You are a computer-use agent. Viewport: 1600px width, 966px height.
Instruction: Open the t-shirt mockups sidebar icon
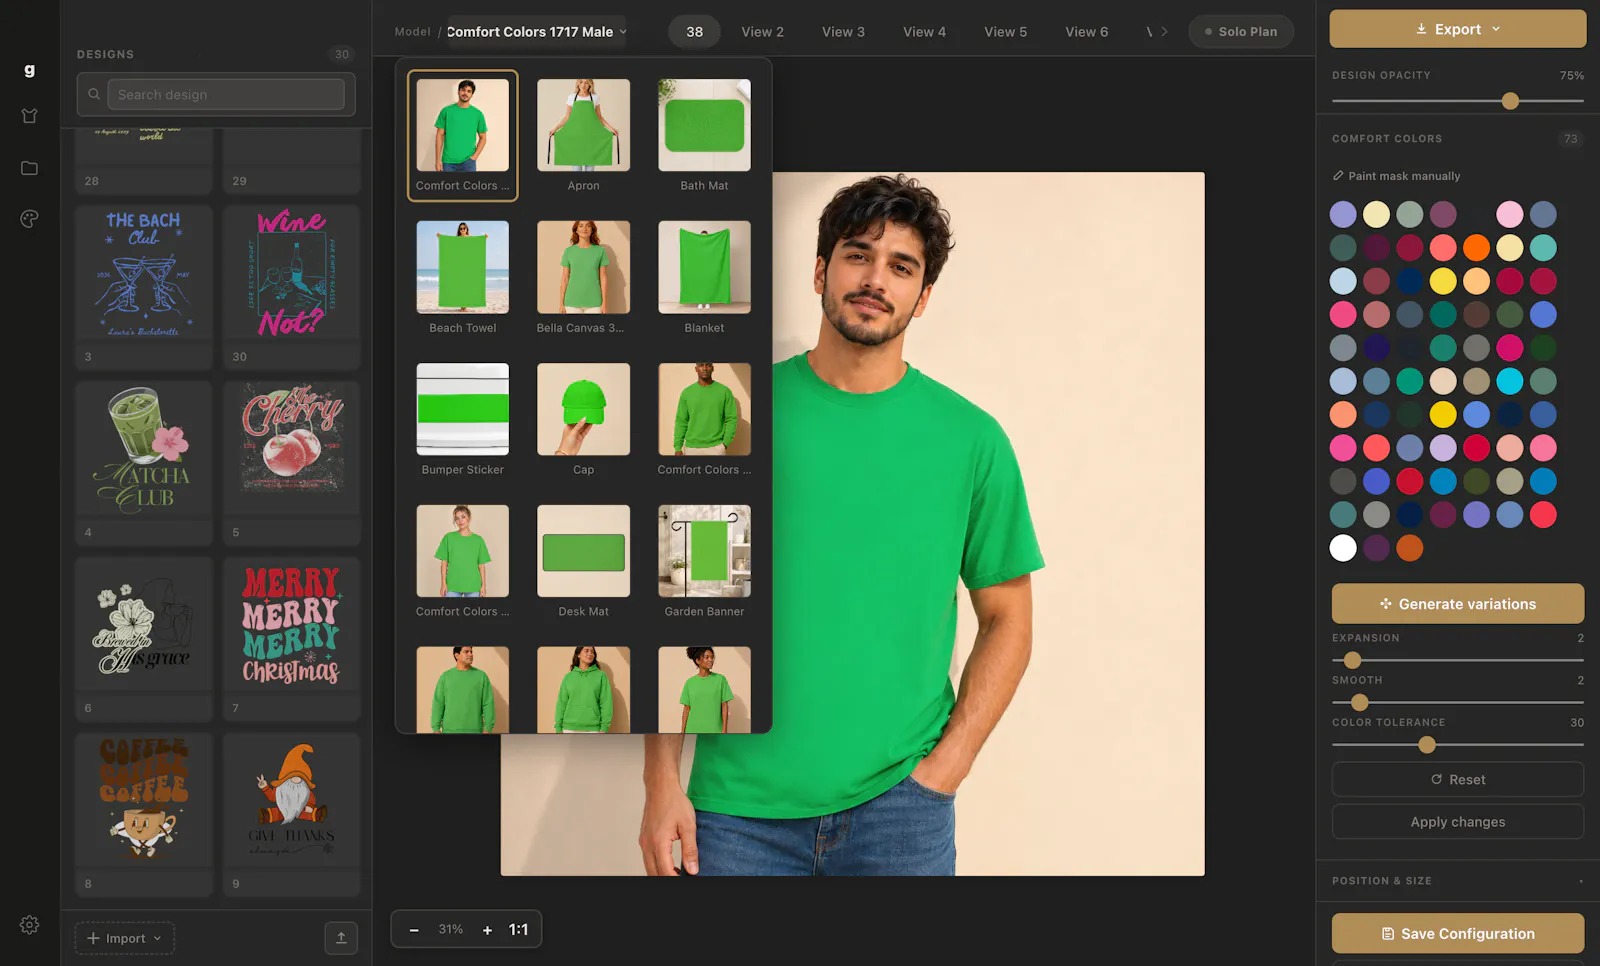click(29, 116)
